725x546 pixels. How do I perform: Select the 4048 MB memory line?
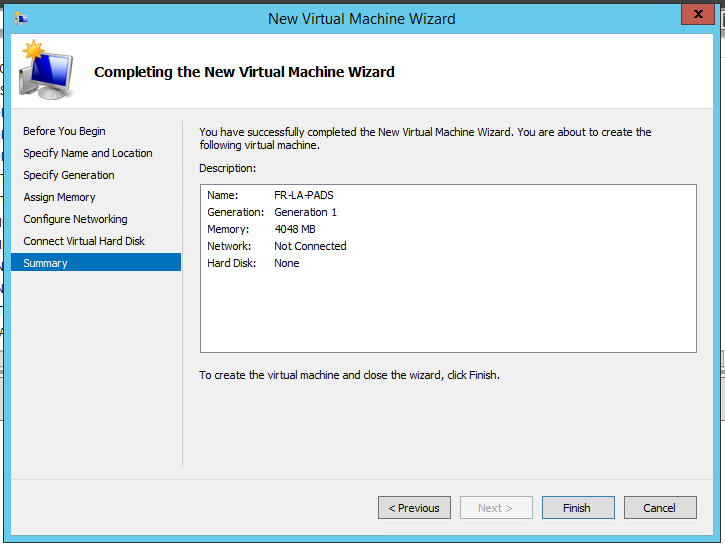click(295, 229)
